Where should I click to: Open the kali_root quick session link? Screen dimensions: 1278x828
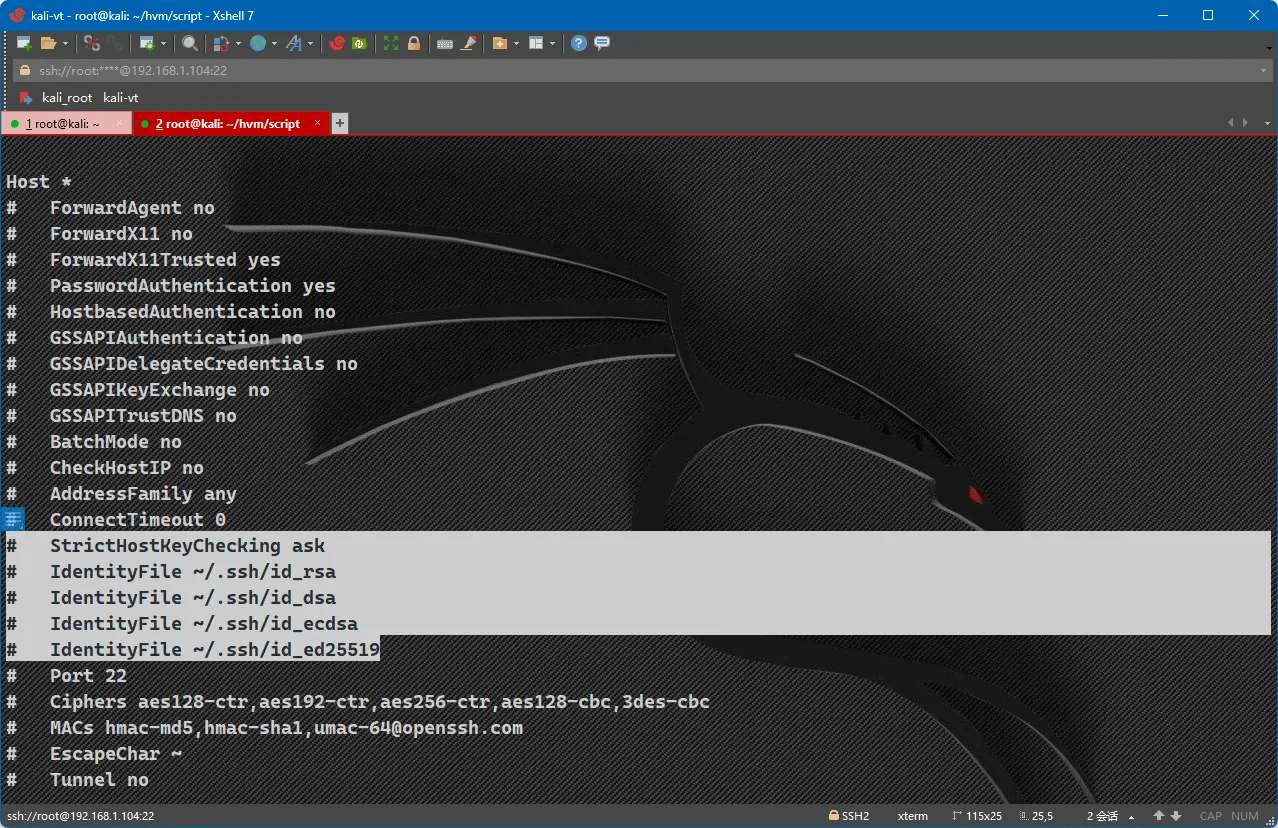pyautogui.click(x=66, y=98)
